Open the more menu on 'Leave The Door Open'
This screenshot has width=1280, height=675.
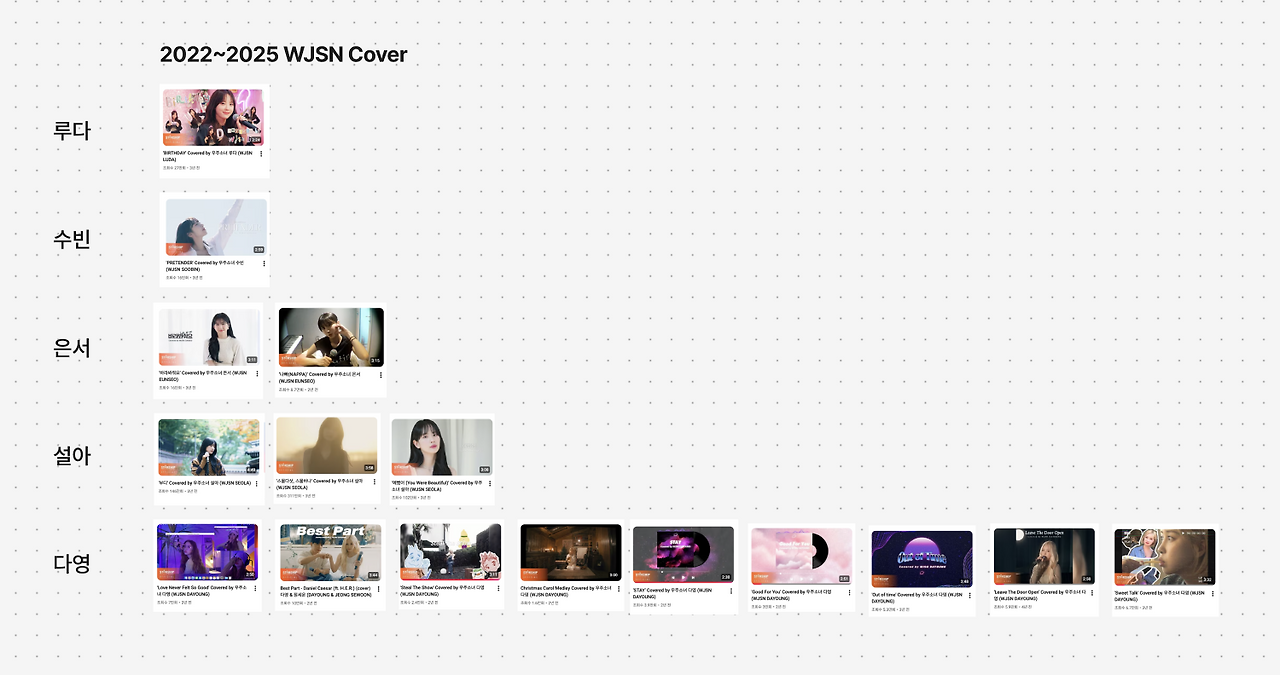tap(1092, 594)
